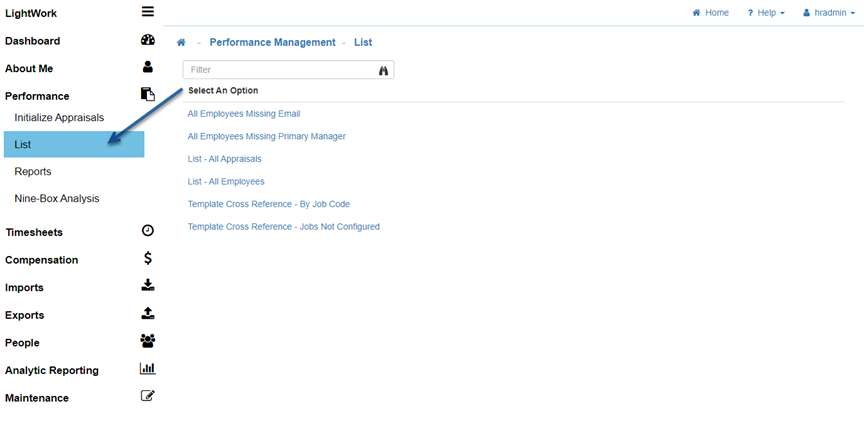Open List - All Appraisals link
This screenshot has width=864, height=438.
pos(224,159)
